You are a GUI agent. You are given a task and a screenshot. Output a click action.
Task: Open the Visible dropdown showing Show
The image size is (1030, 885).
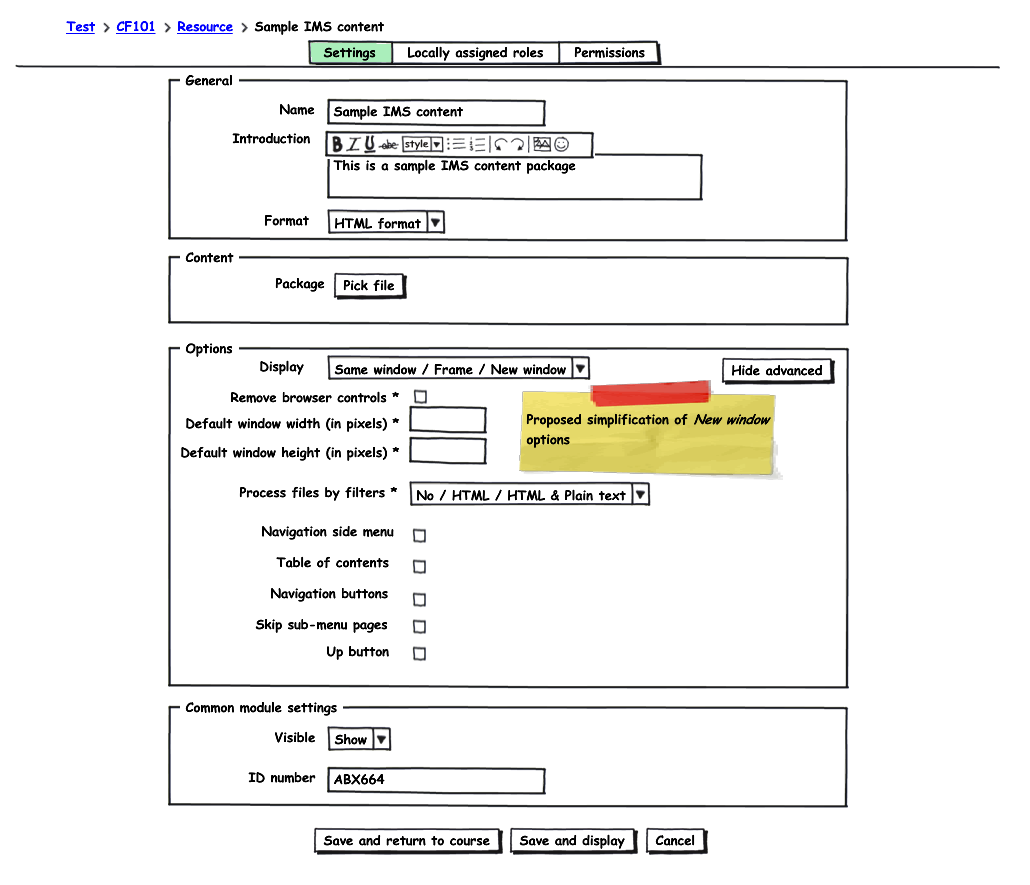359,739
